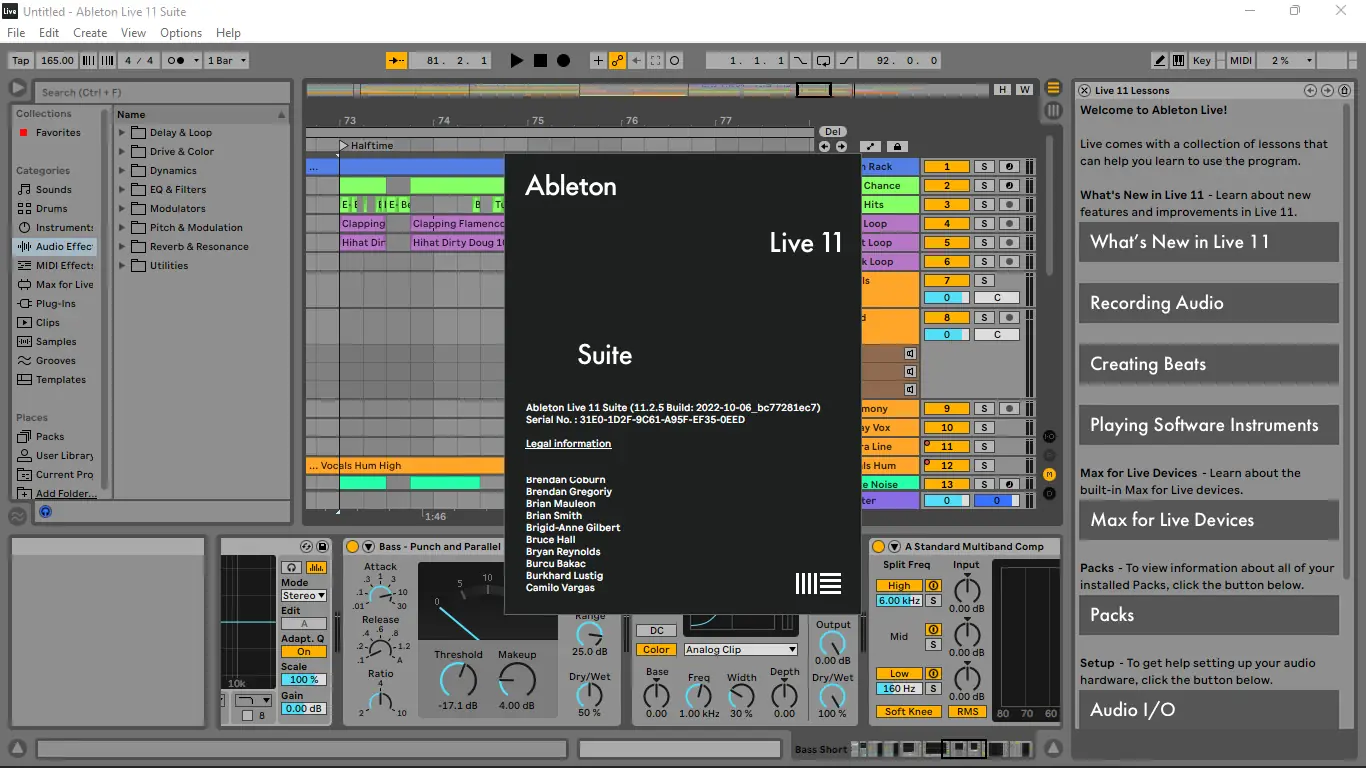Toggle the Follow playback button
The image size is (1366, 768).
pos(397,61)
